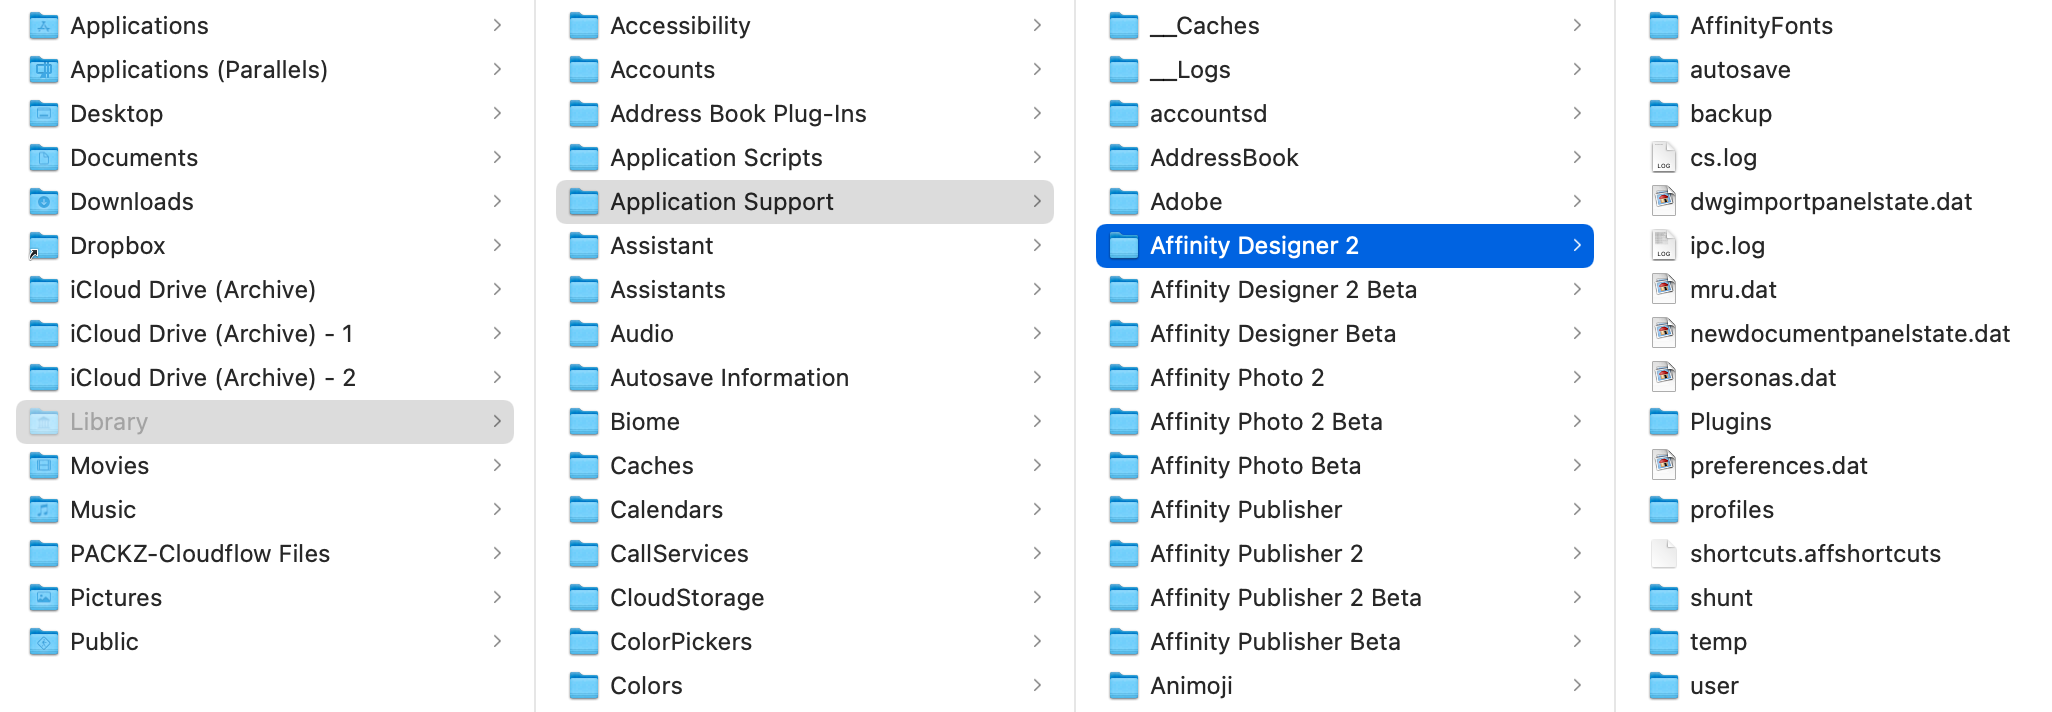This screenshot has width=2052, height=712.
Task: Click the shortcuts.affshortcuts blank file icon
Action: click(x=1664, y=554)
